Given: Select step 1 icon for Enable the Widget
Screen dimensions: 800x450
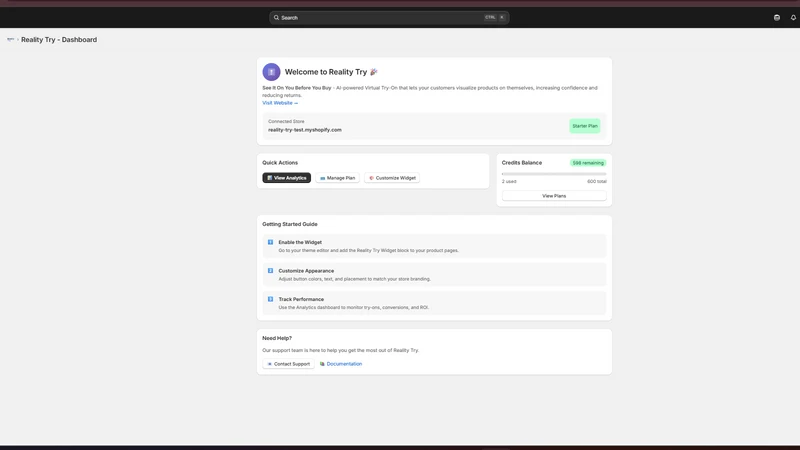Looking at the screenshot, I should point(270,242).
